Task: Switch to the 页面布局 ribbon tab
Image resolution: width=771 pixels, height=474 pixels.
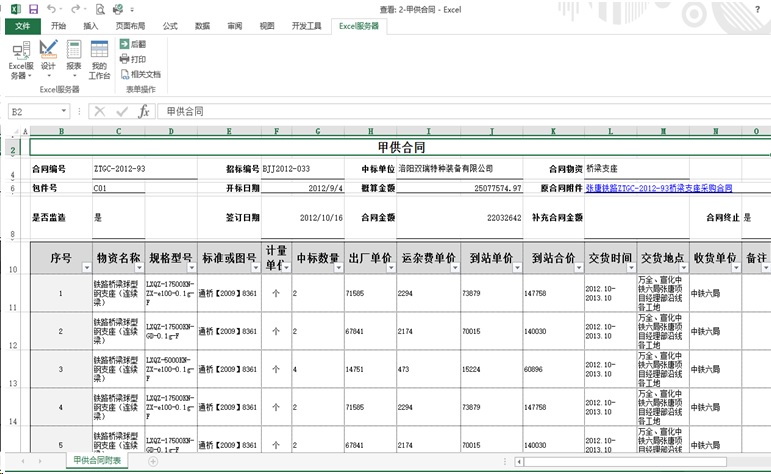Action: coord(128,26)
